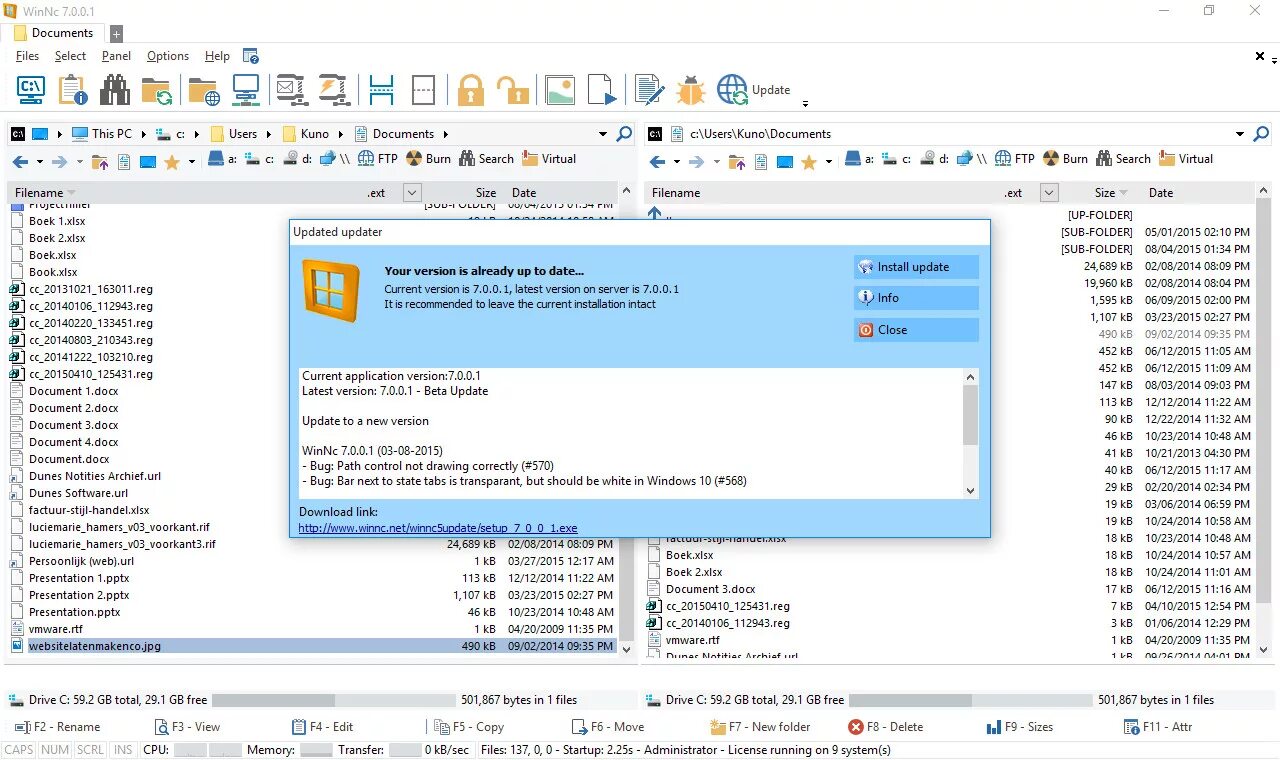
Task: Expand the right panel path history dropdown
Action: (x=1240, y=134)
